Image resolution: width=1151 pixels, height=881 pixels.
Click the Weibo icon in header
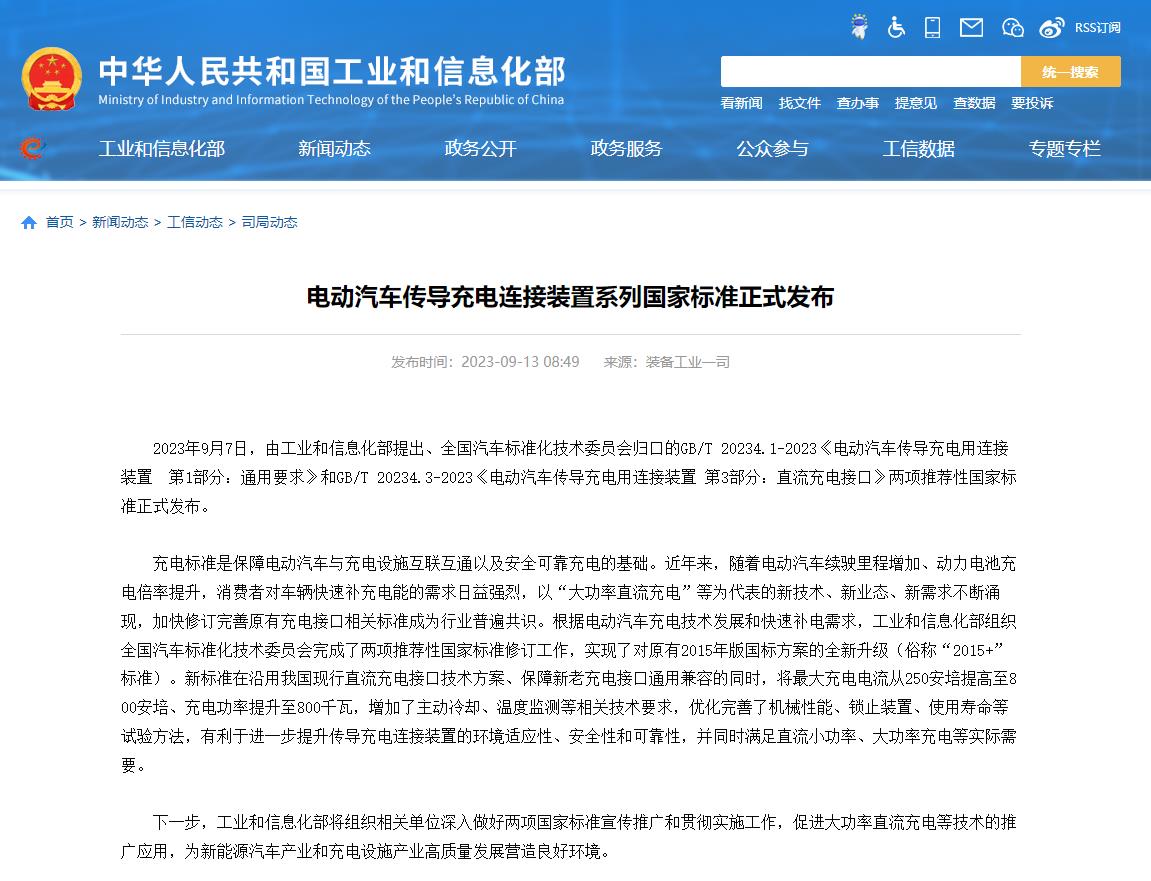[1051, 27]
